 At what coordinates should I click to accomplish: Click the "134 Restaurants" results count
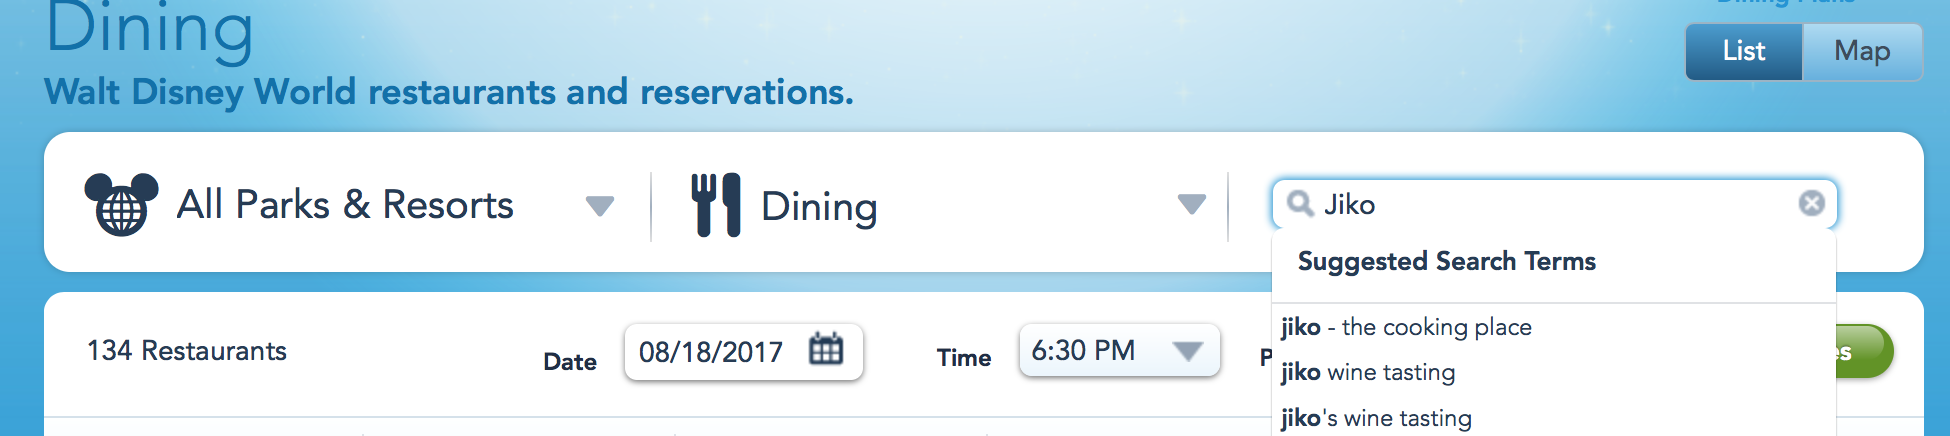tap(187, 351)
